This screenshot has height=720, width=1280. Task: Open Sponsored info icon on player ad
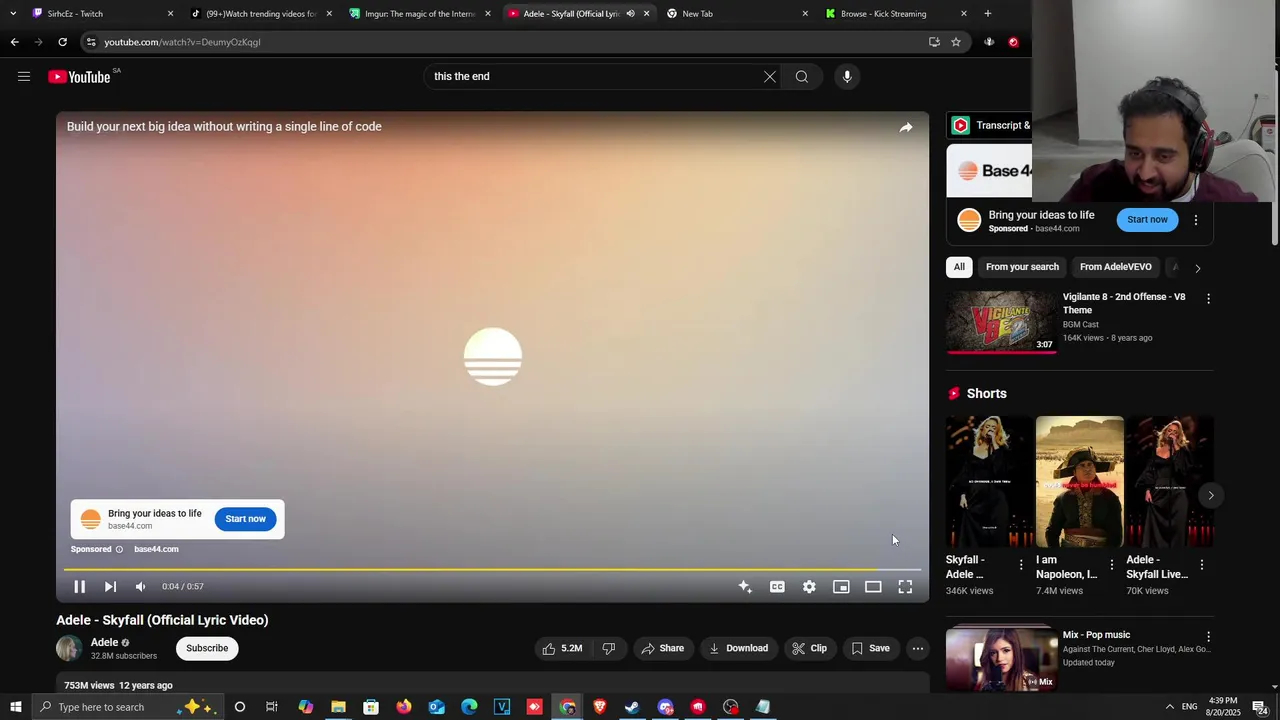[x=119, y=549]
